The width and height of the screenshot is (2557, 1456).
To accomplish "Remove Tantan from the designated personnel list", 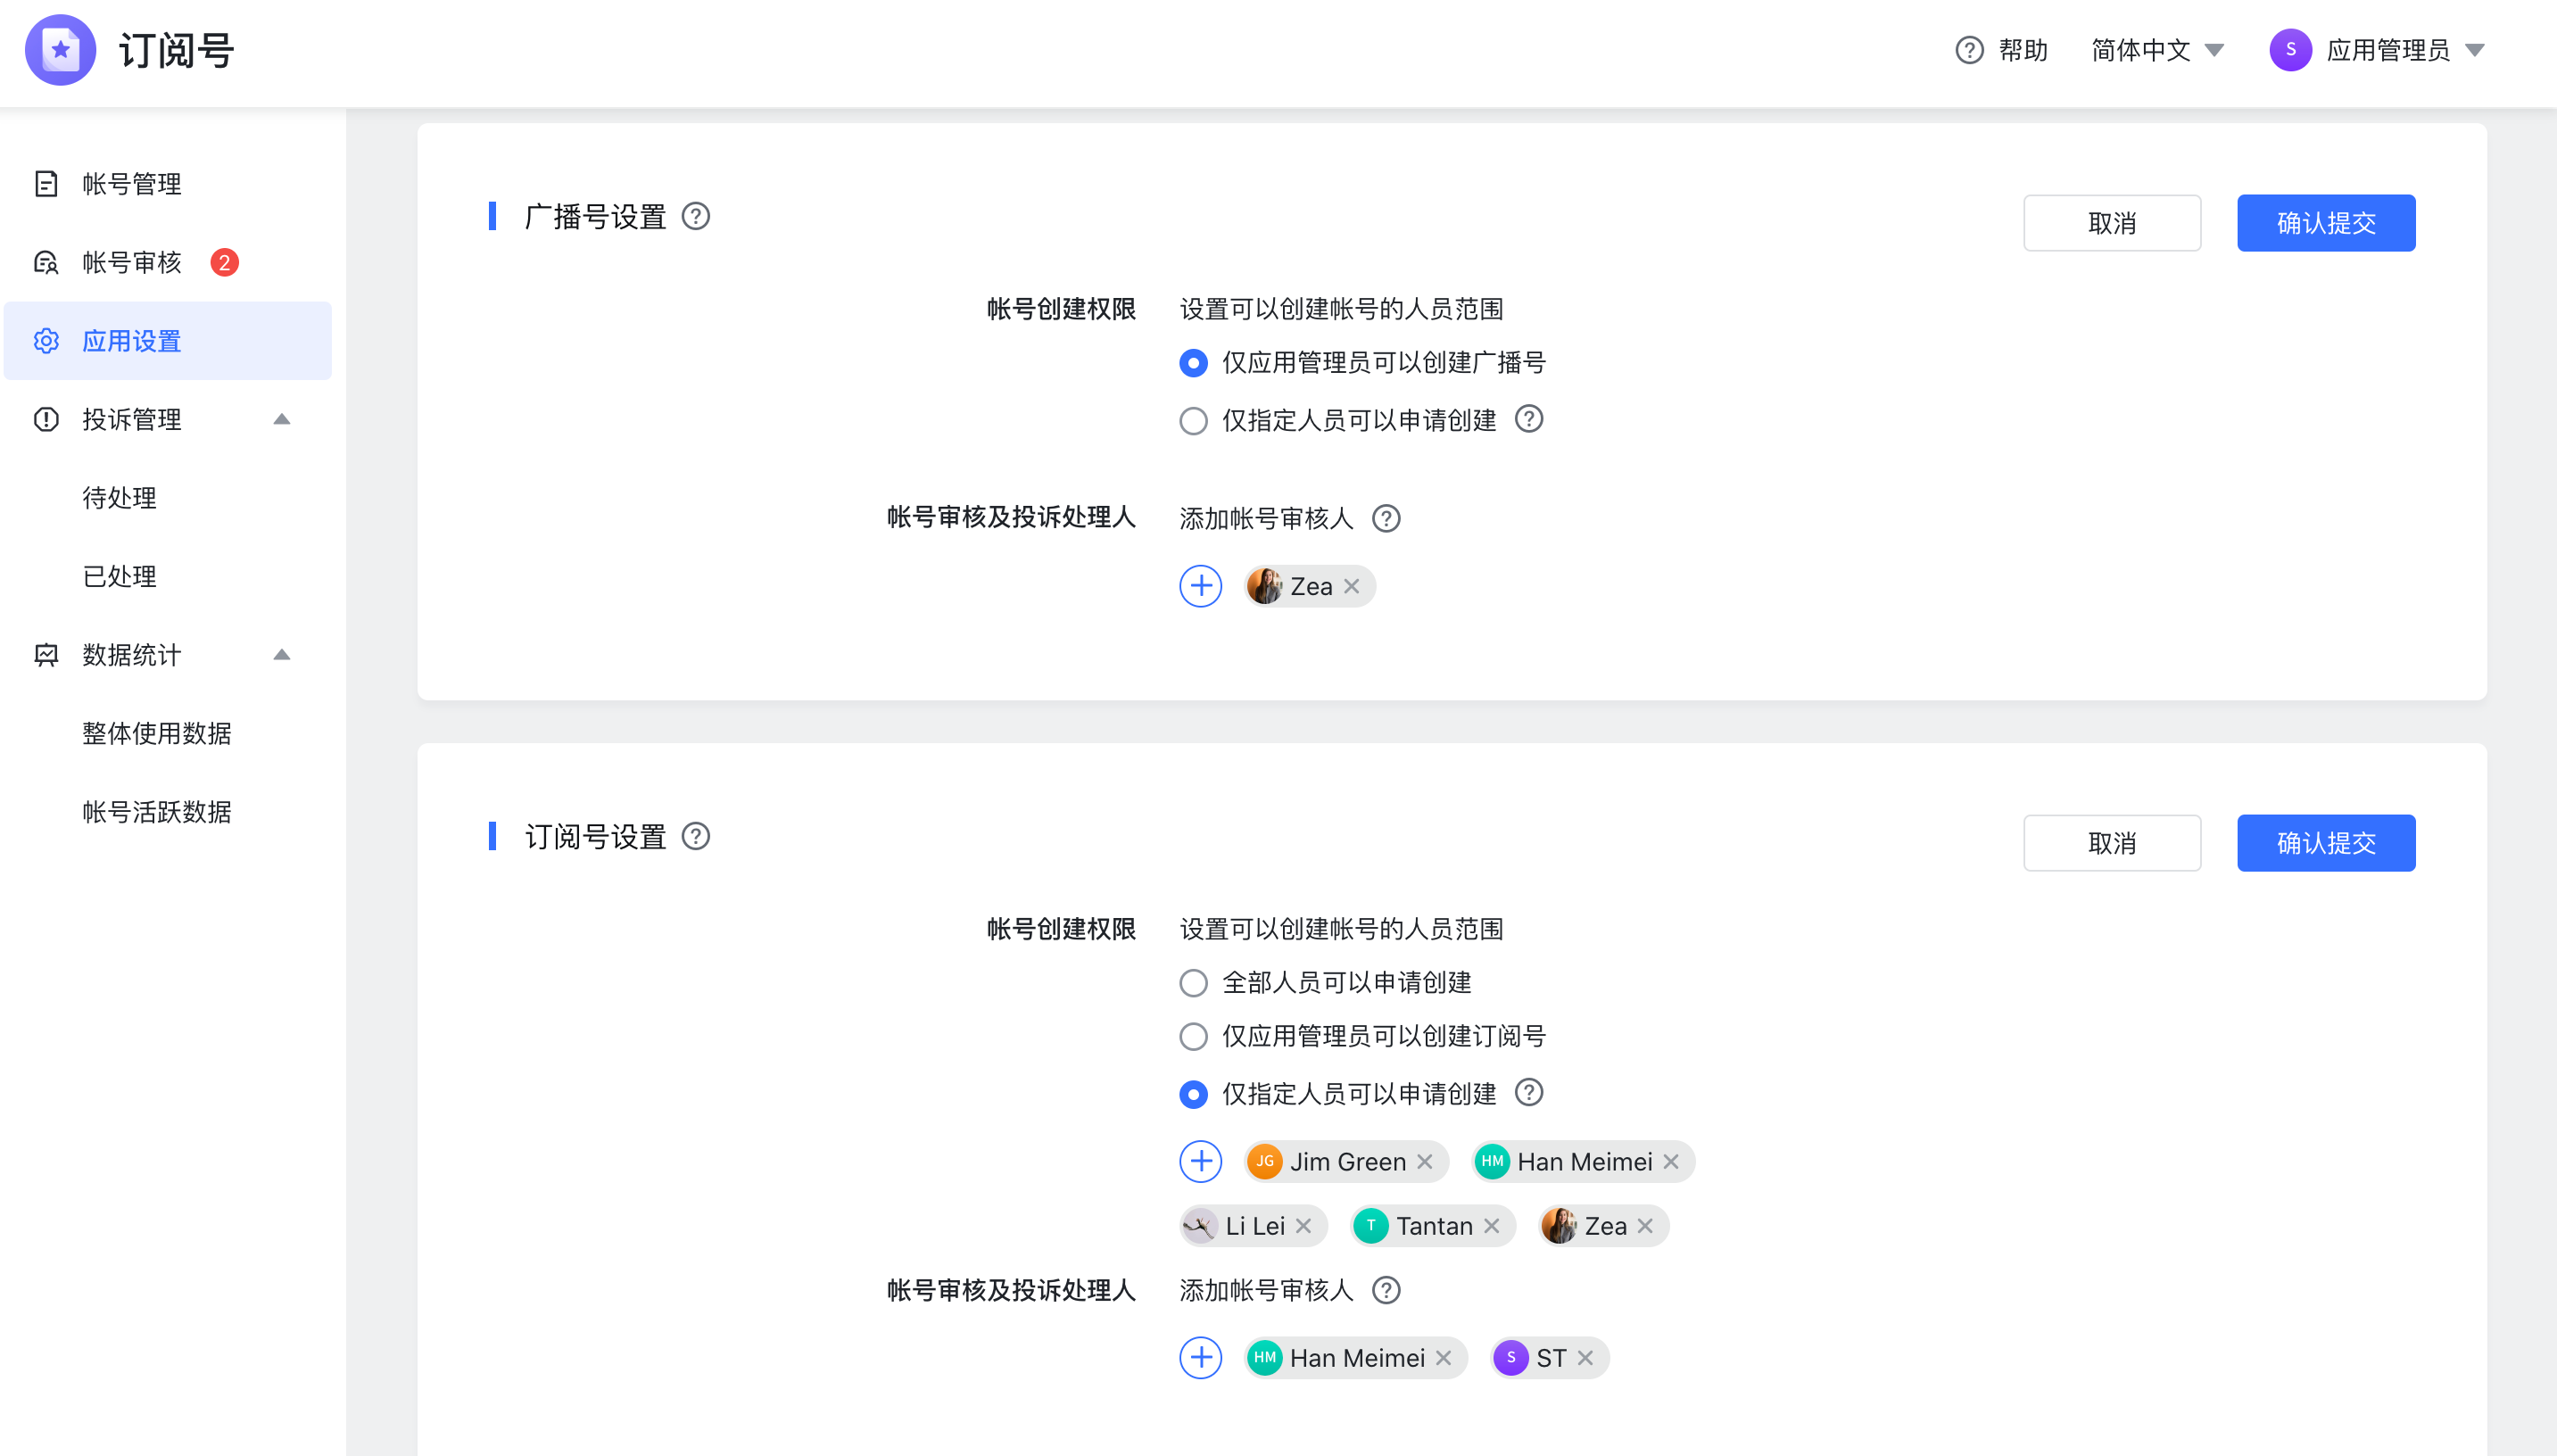I will [x=1492, y=1225].
